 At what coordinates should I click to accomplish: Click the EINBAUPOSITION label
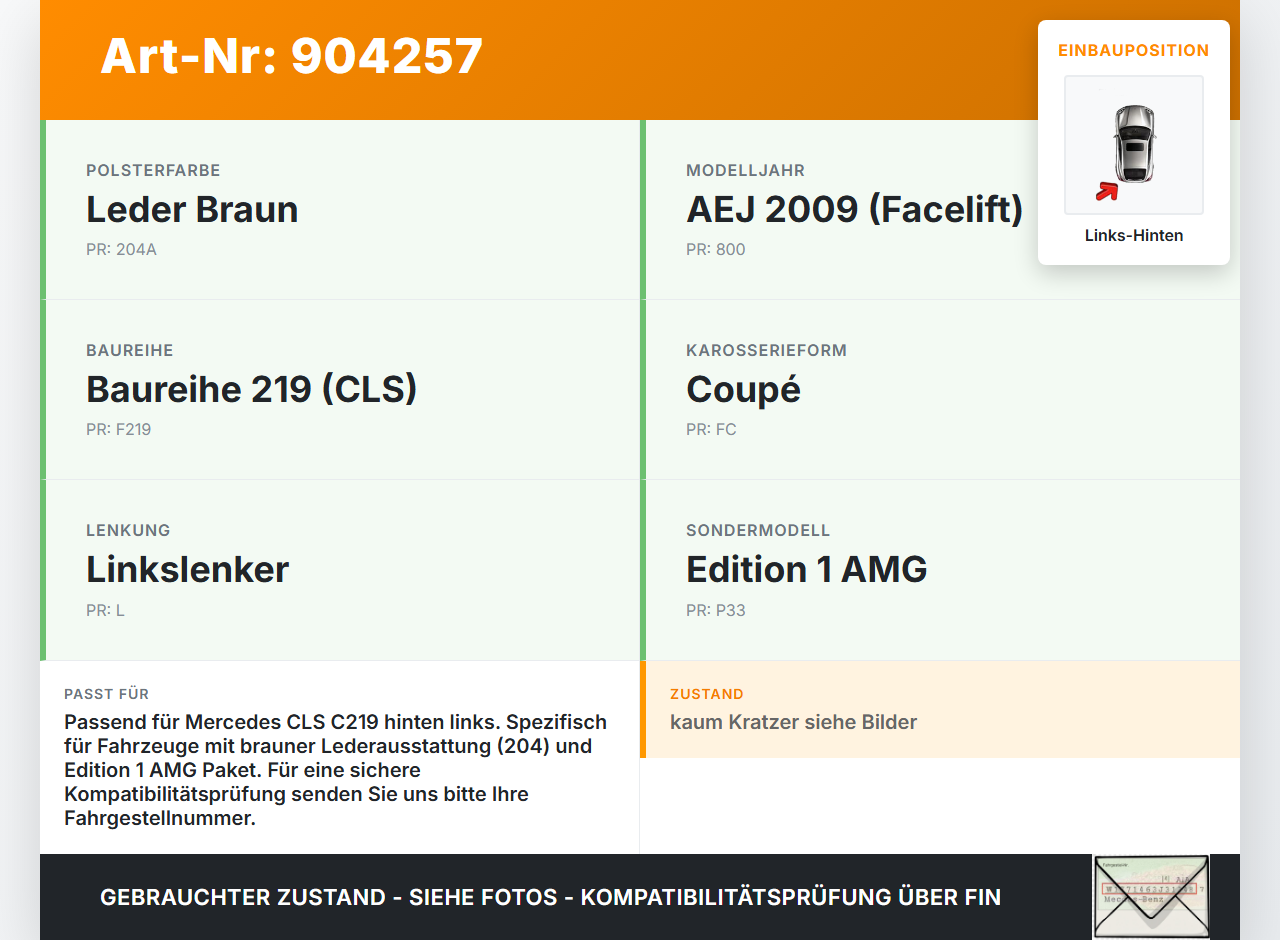[x=1134, y=50]
